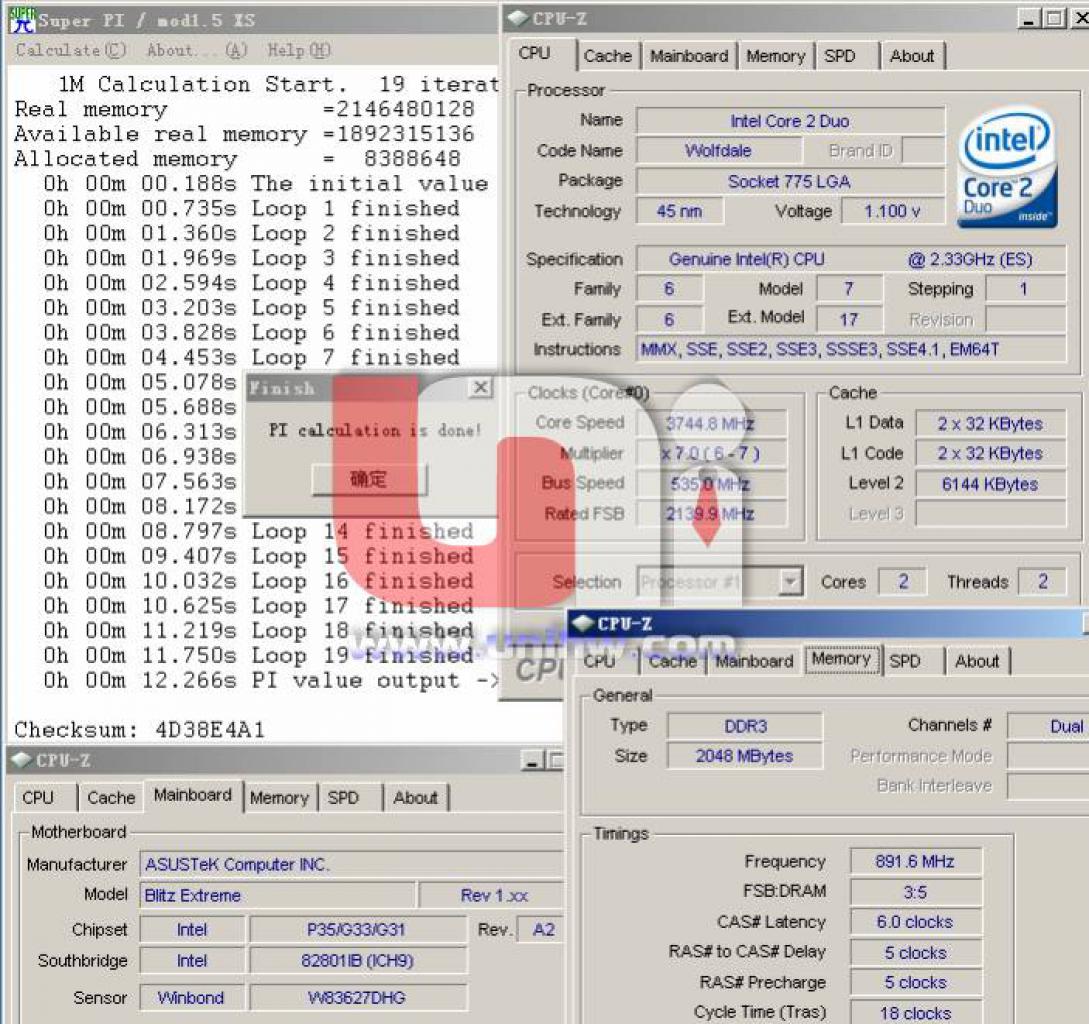Click the Channels value Dual

click(x=1047, y=726)
